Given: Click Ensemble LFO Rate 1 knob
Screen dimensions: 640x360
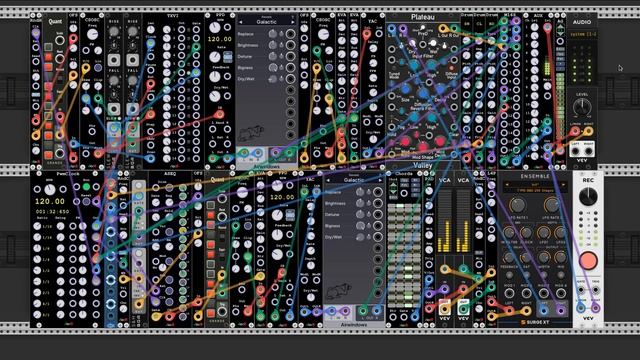Looking at the screenshot, I should coord(517,204).
